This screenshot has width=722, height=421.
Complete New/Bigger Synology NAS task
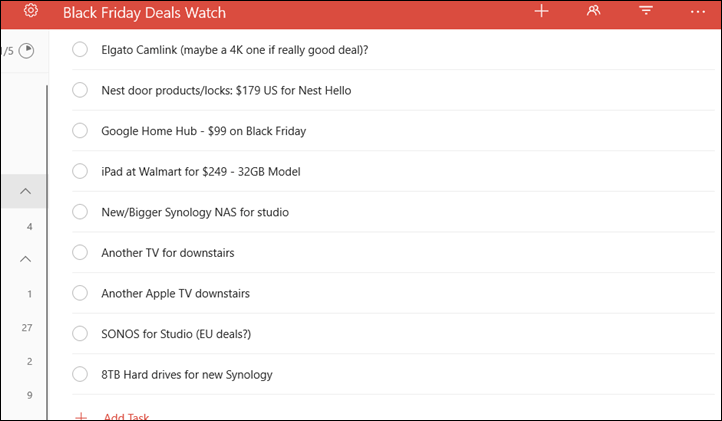80,211
